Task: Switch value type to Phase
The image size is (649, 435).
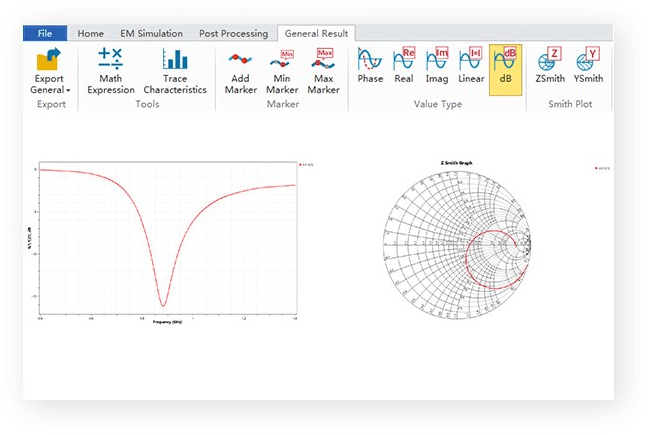Action: (370, 66)
